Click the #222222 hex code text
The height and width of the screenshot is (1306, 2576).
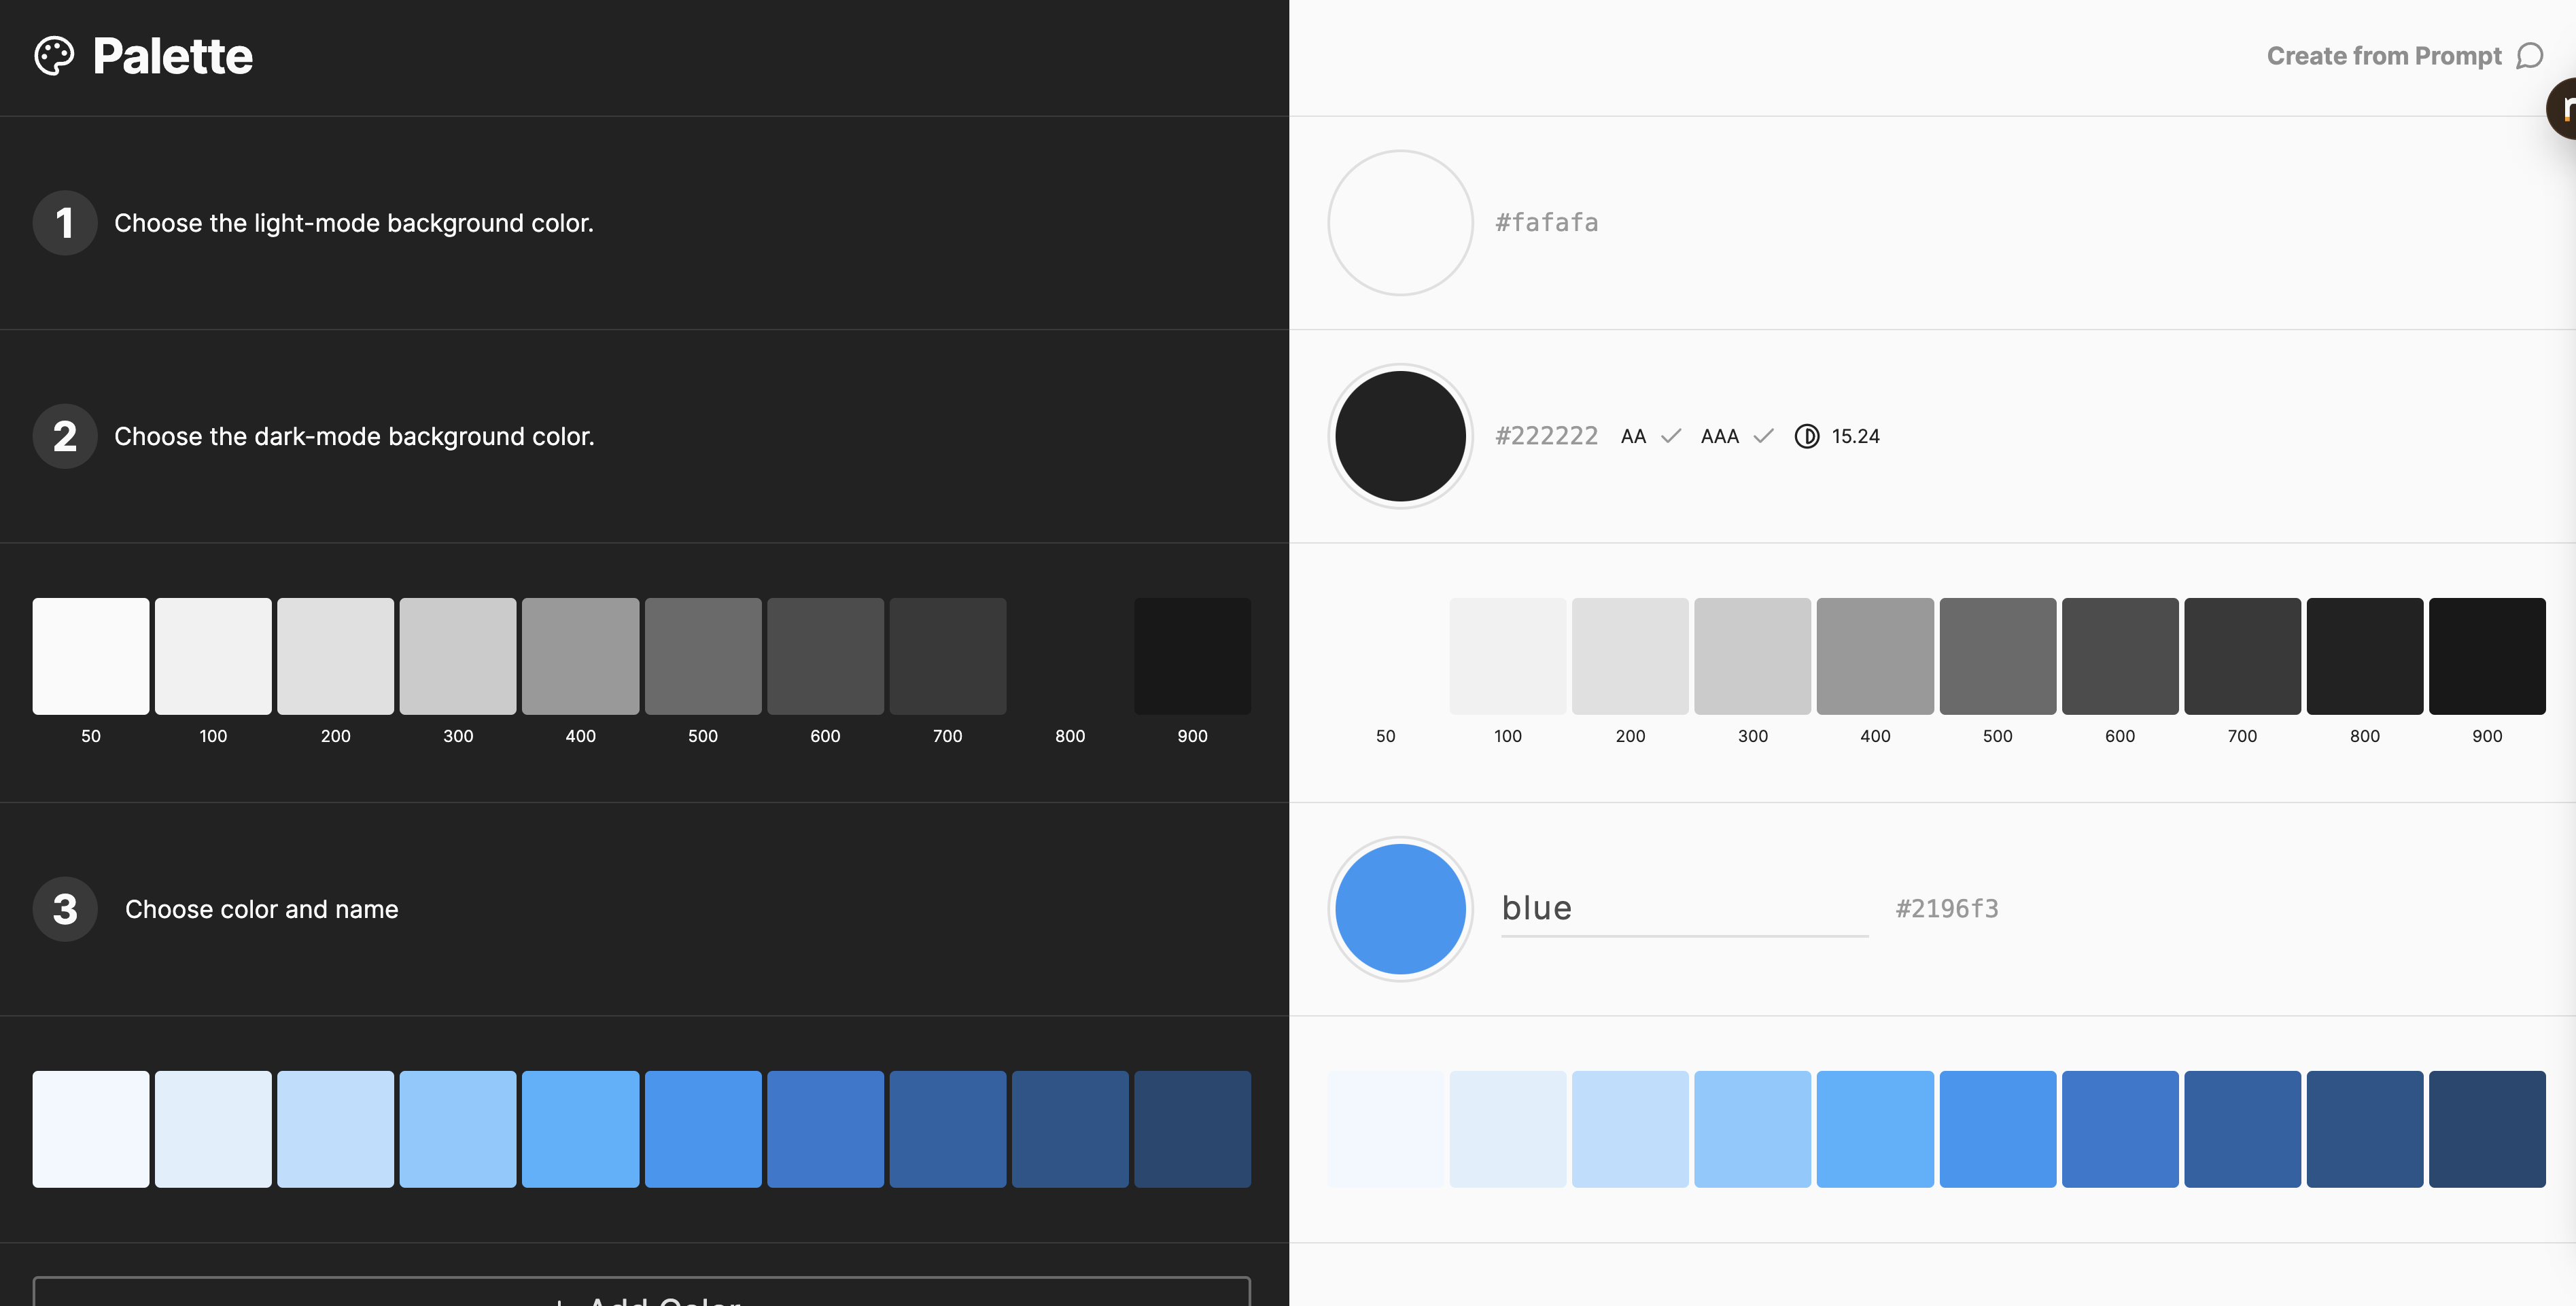(x=1546, y=436)
